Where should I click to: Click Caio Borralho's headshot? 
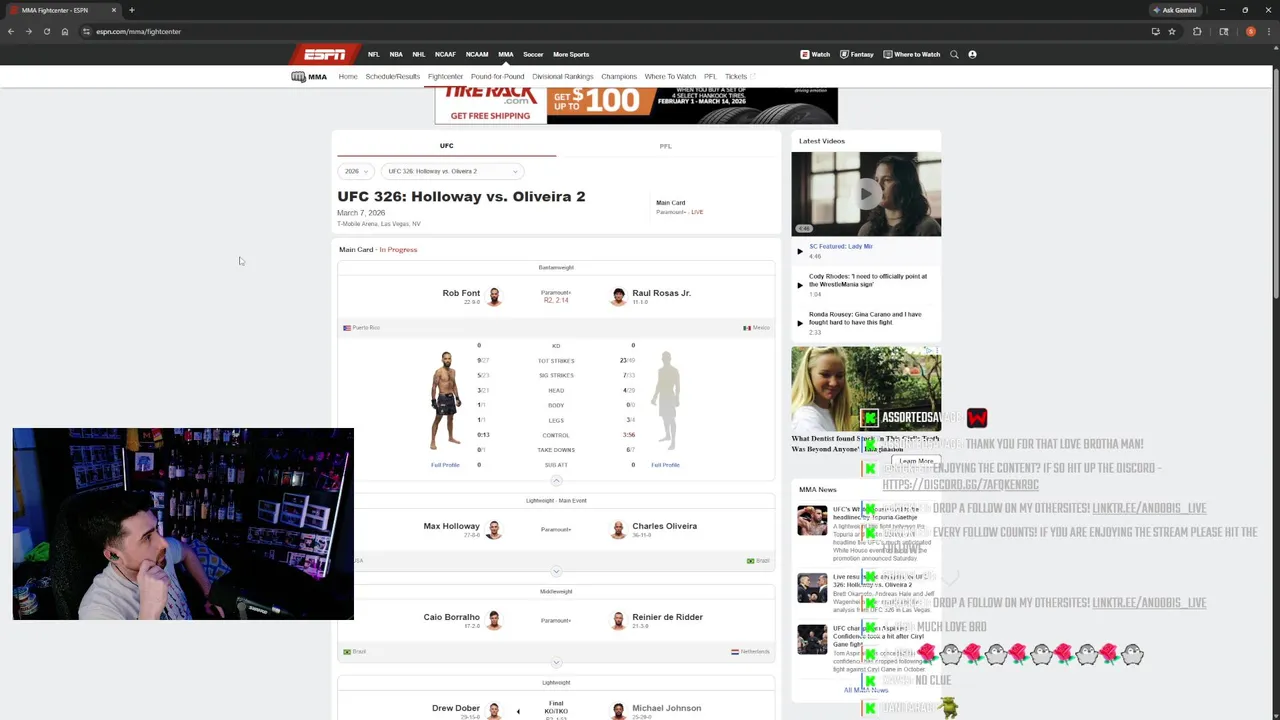click(x=494, y=620)
